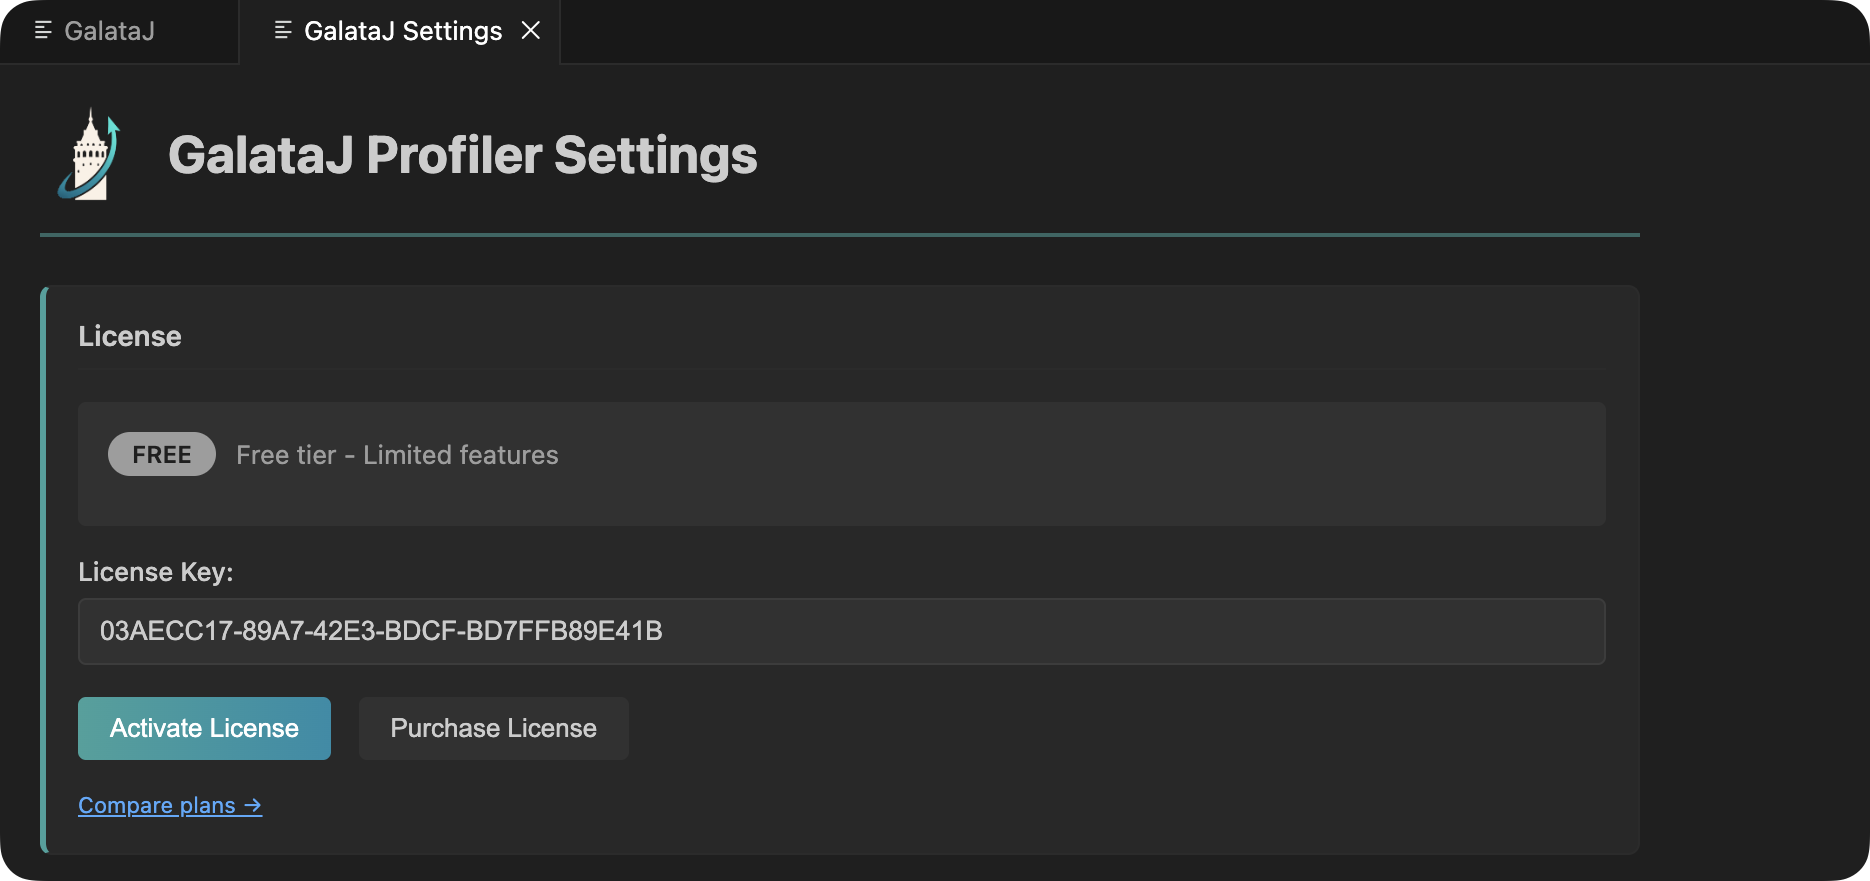Image resolution: width=1870 pixels, height=881 pixels.
Task: Click the list icon on the GalataJ Settings tab
Action: [x=283, y=31]
